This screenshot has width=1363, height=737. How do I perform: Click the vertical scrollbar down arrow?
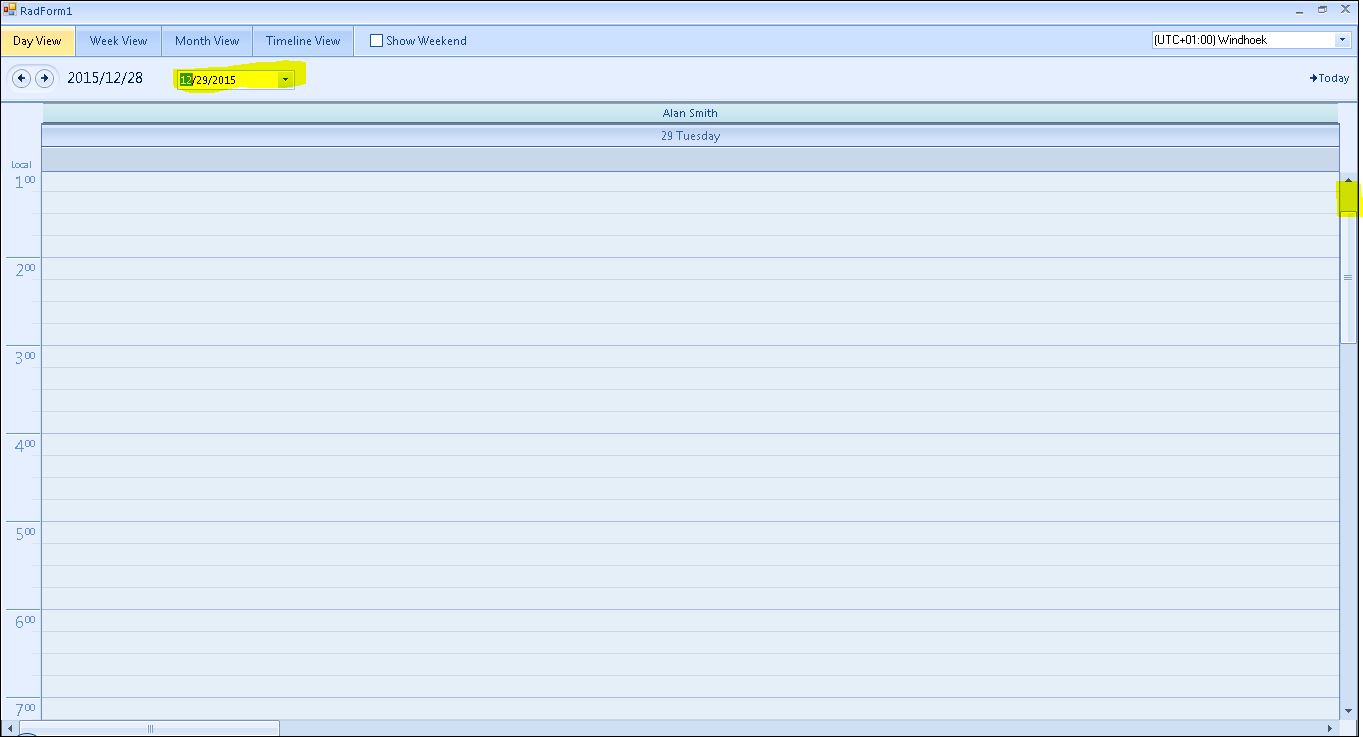point(1348,711)
